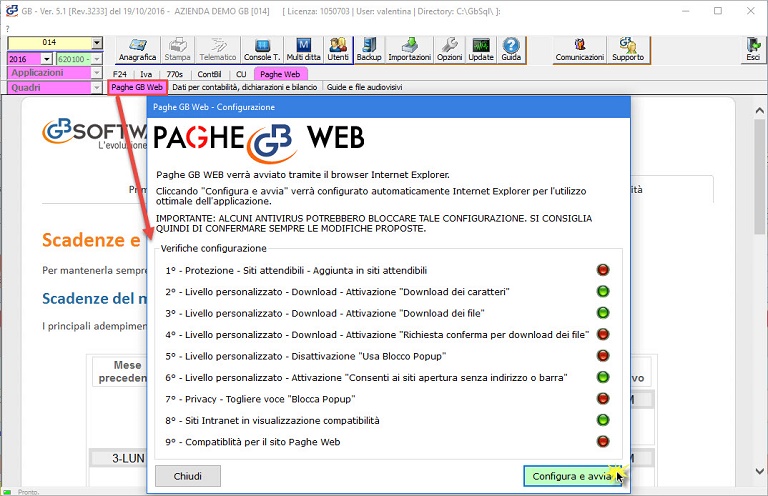Image resolution: width=768 pixels, height=496 pixels.
Task: Open Guide e file audiovisivi sub-tab
Action: pos(364,87)
